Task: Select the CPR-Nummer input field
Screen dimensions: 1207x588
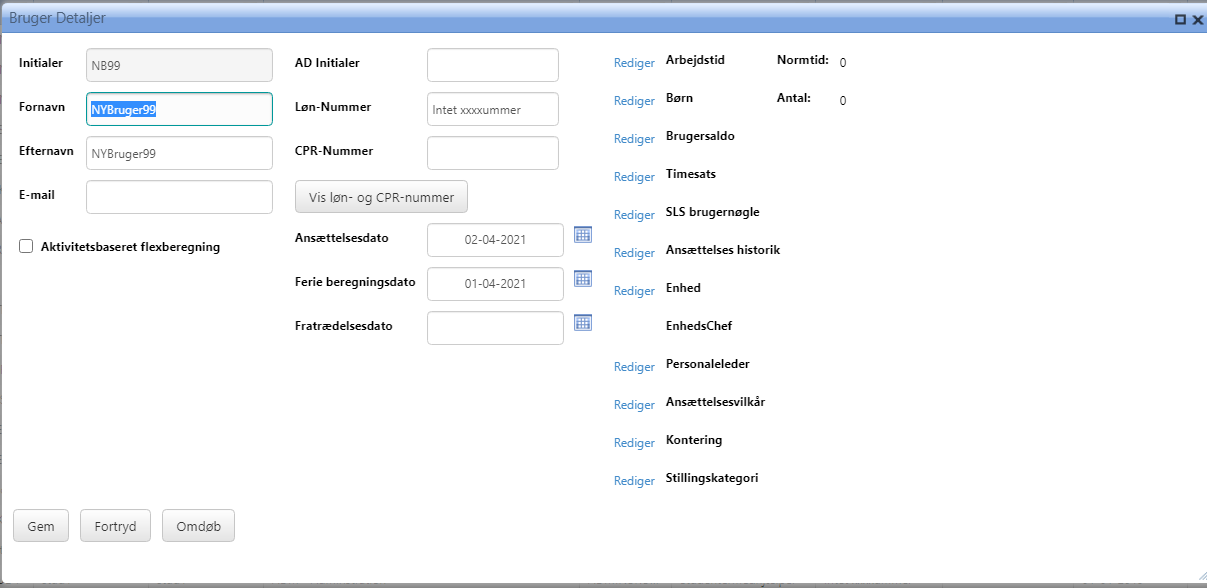Action: pyautogui.click(x=492, y=153)
